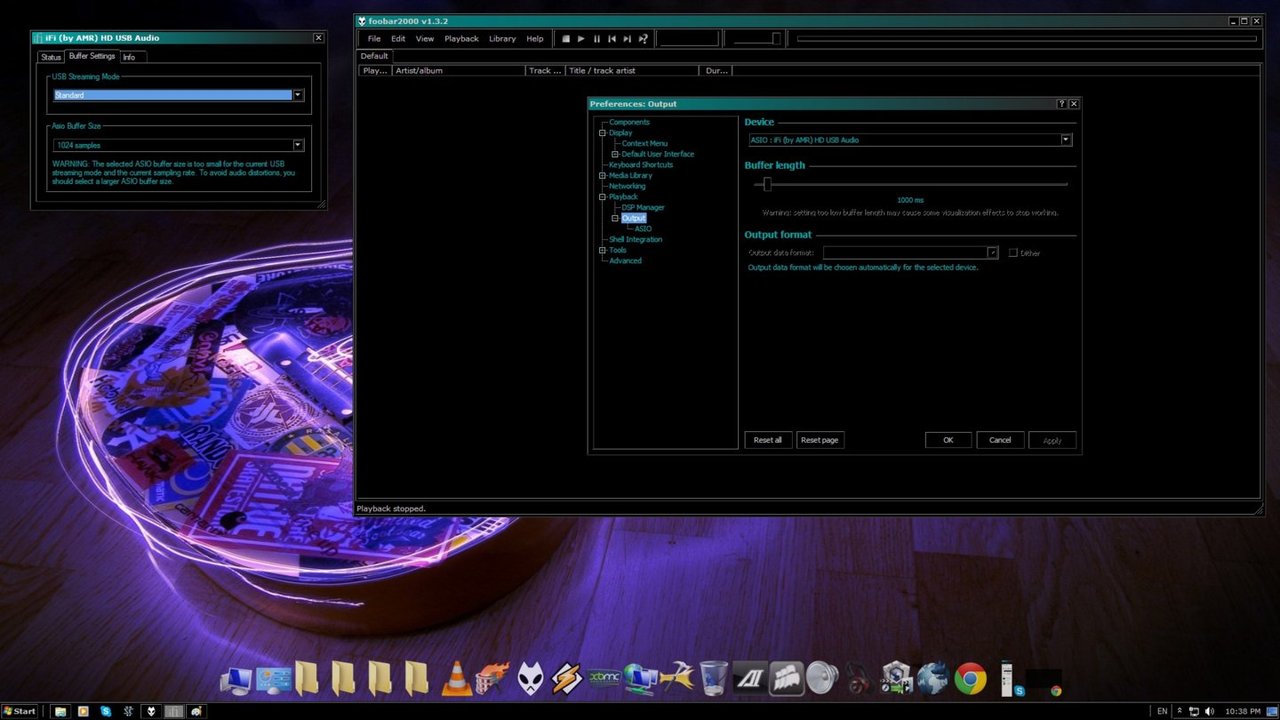Open the VLC cone icon in the dock
Screen dimensions: 1280x720
[x=457, y=678]
